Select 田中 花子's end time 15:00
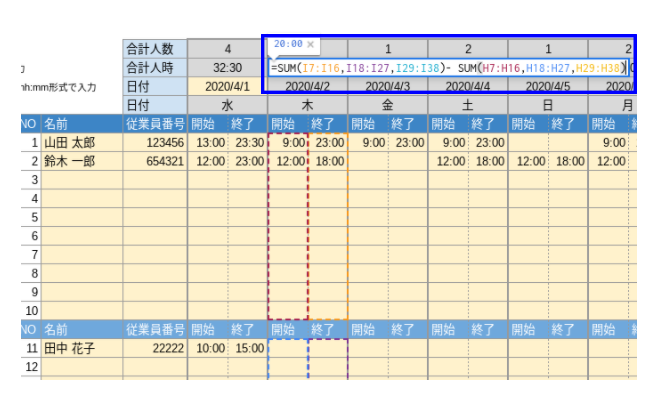Image resolution: width=665 pixels, height=399 pixels. click(248, 348)
